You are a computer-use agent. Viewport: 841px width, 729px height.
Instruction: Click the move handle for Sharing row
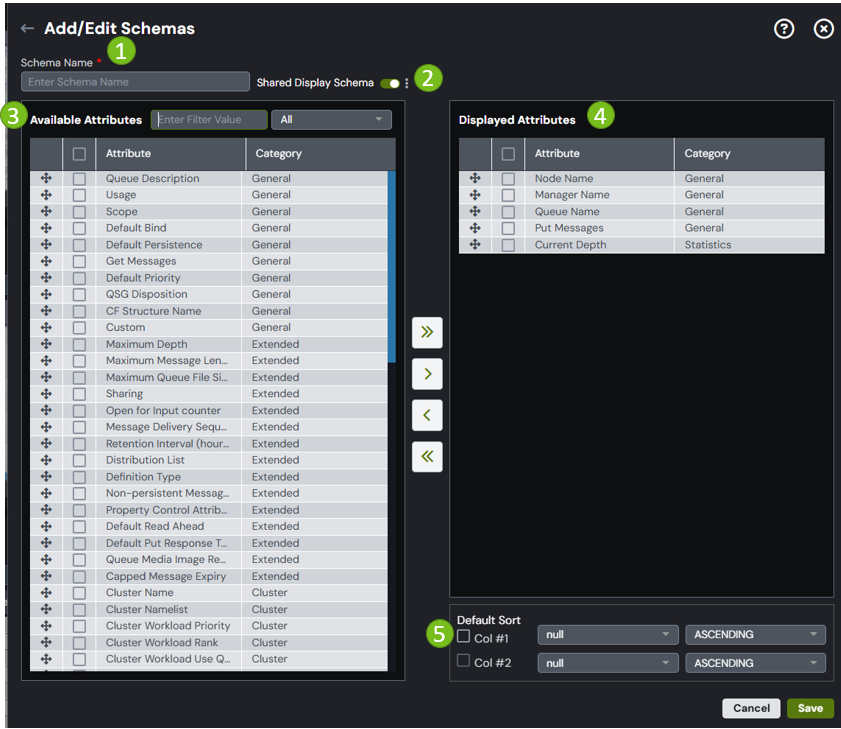tap(46, 394)
